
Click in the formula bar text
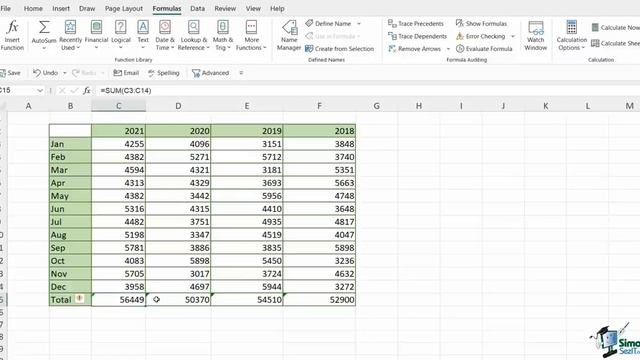[126, 91]
